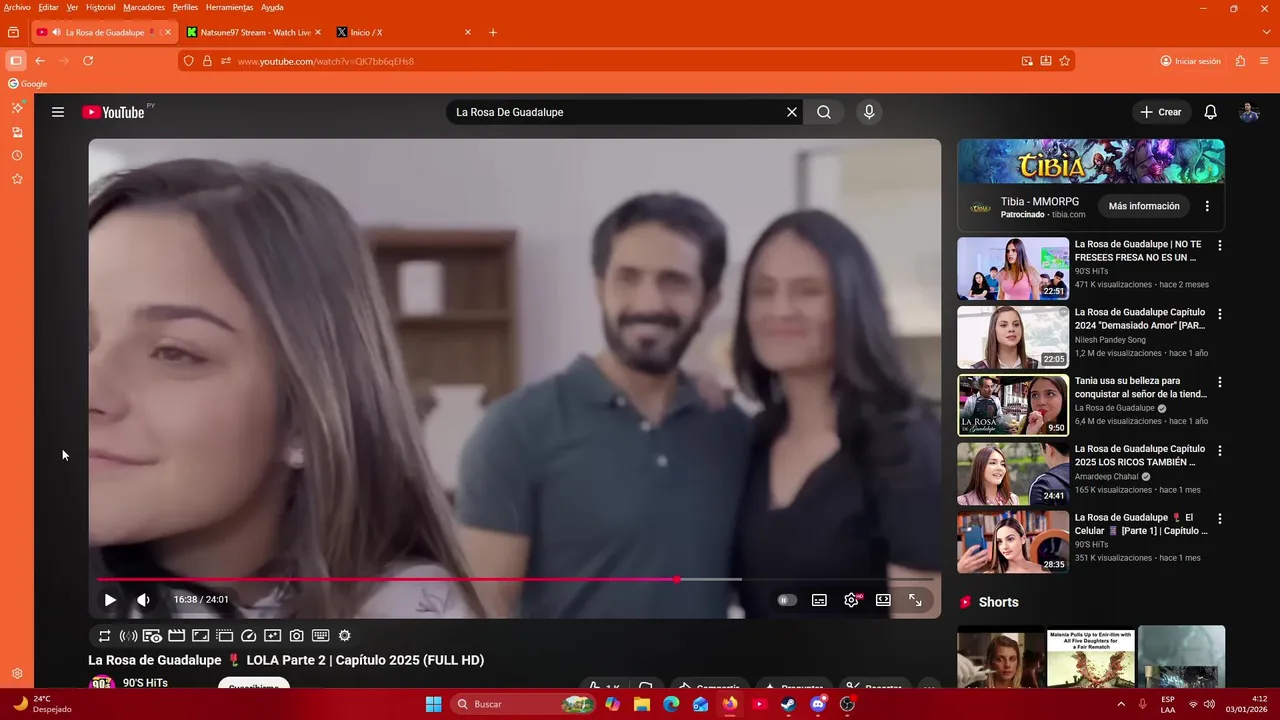Open sidebar settings gear at bottom
The height and width of the screenshot is (720, 1280).
tap(17, 674)
